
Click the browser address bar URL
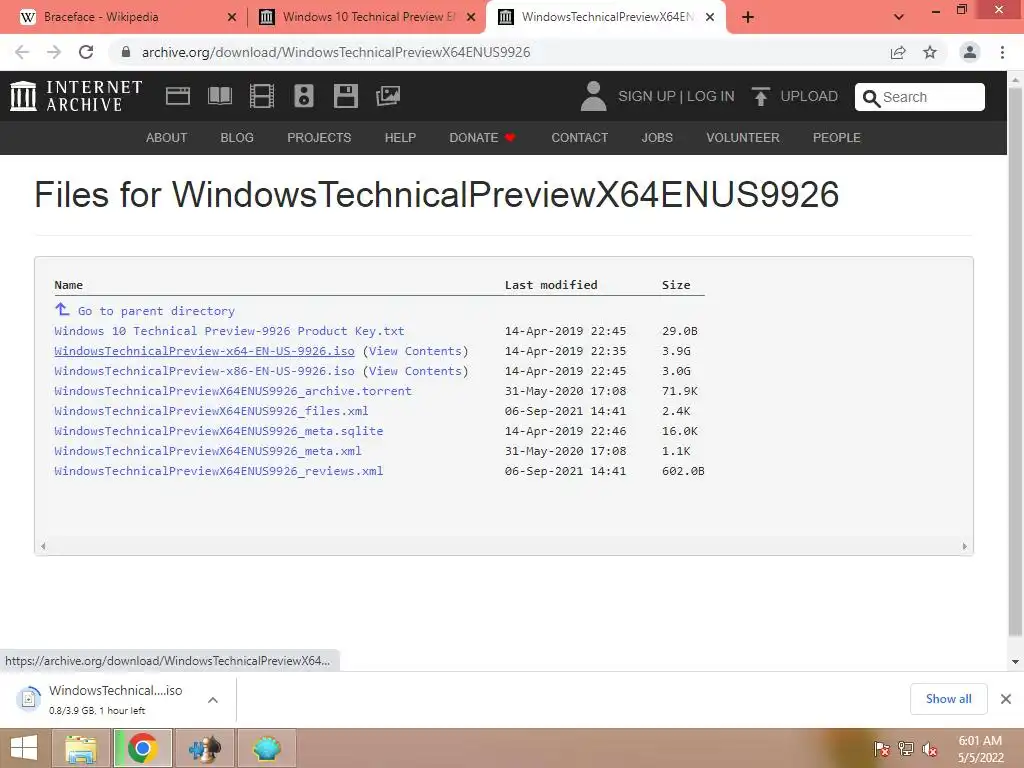[336, 52]
